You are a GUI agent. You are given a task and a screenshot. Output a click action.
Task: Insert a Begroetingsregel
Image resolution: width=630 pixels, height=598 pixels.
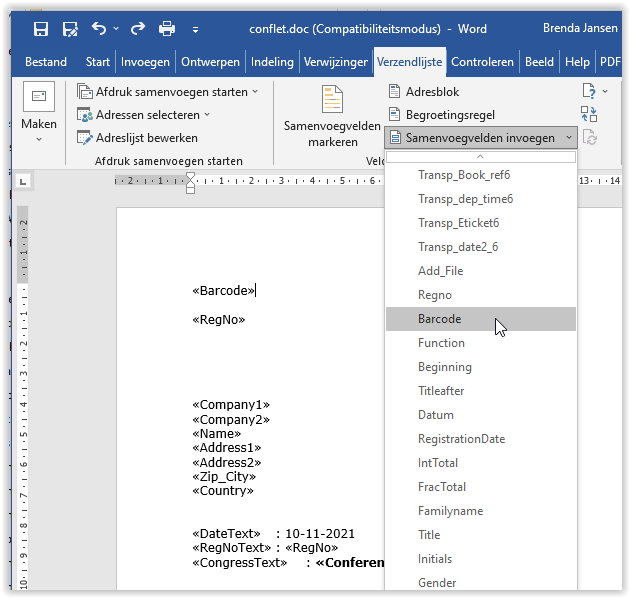pos(442,115)
